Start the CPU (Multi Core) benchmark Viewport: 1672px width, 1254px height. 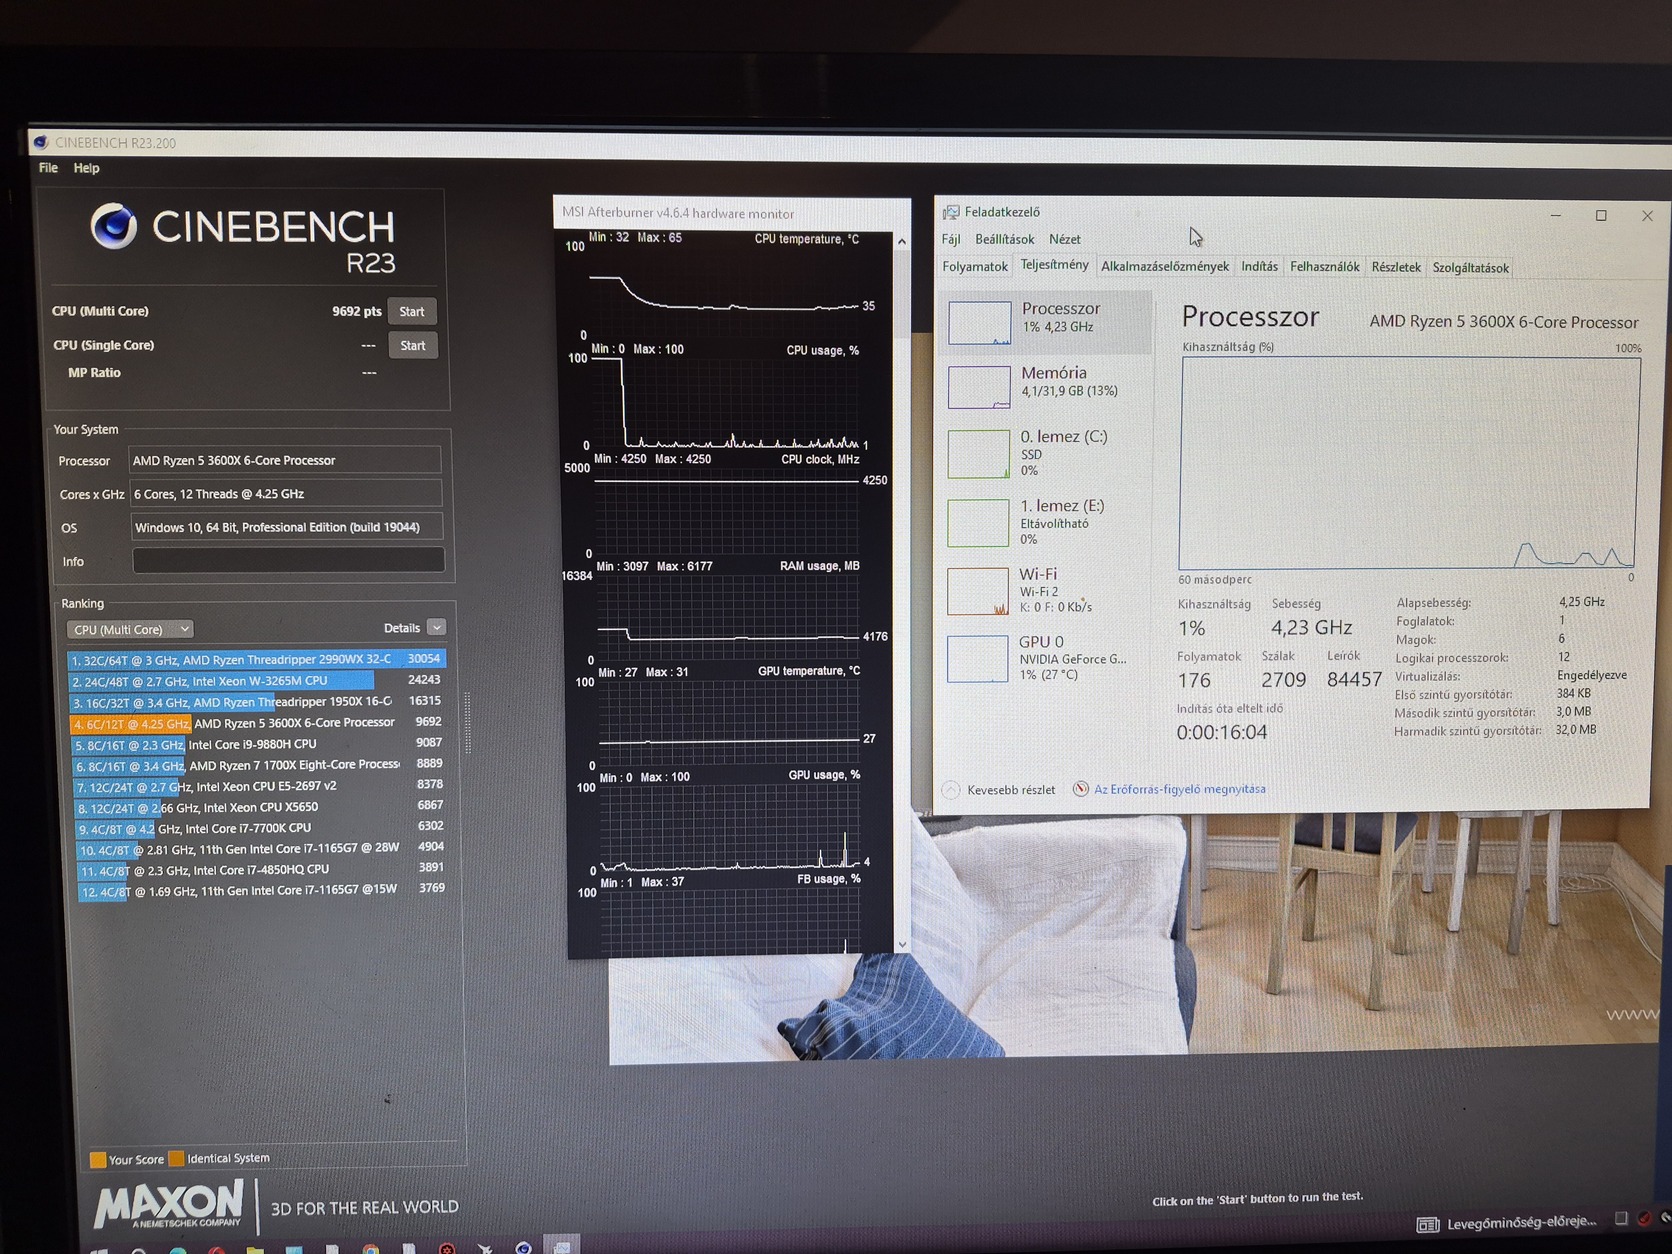pos(412,311)
